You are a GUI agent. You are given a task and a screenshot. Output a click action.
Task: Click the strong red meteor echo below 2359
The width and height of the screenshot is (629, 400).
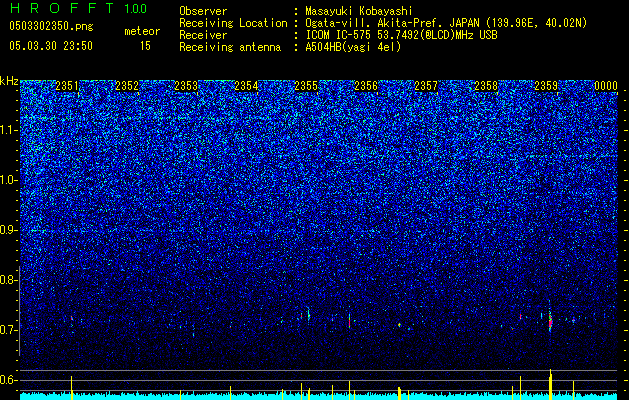click(x=550, y=322)
